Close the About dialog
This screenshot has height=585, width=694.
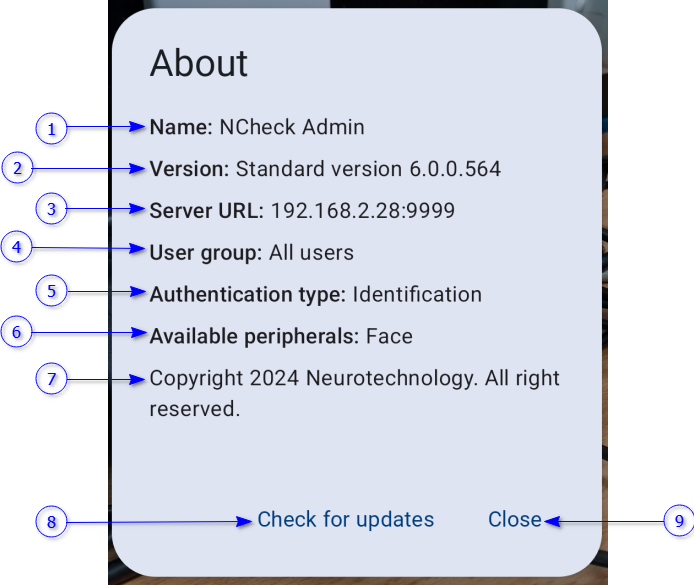click(514, 519)
